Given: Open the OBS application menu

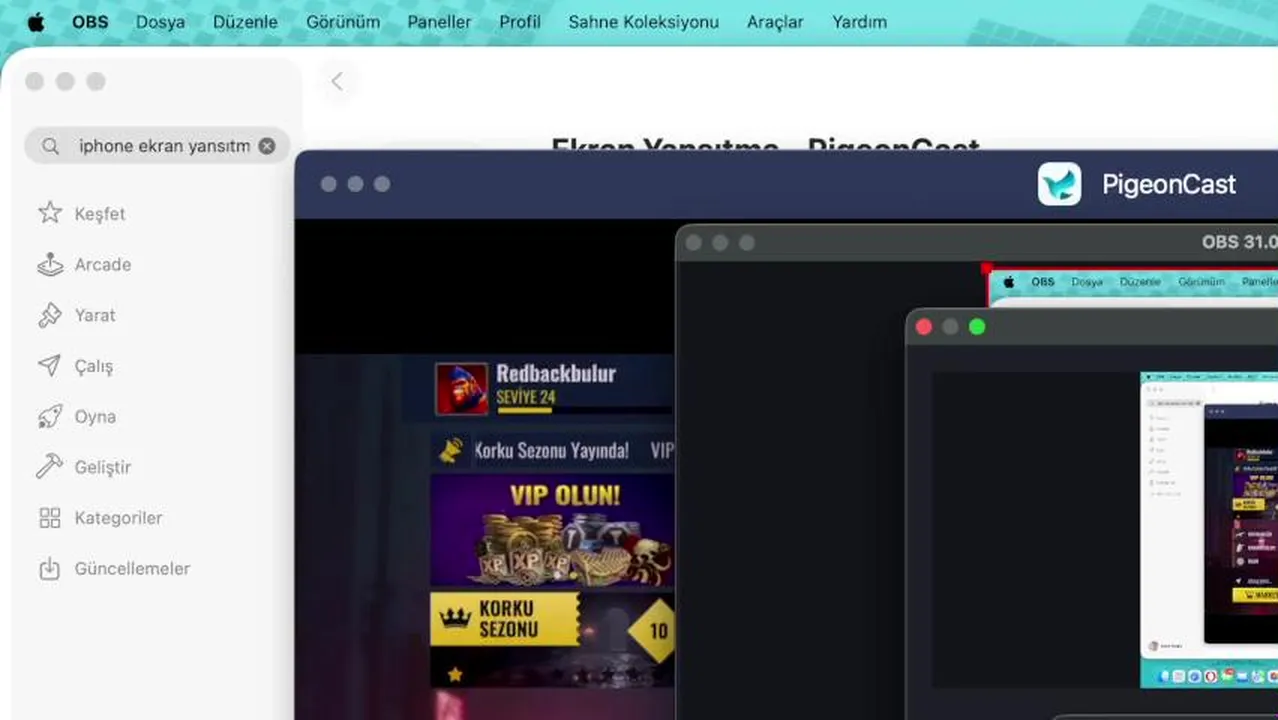Looking at the screenshot, I should tap(90, 22).
